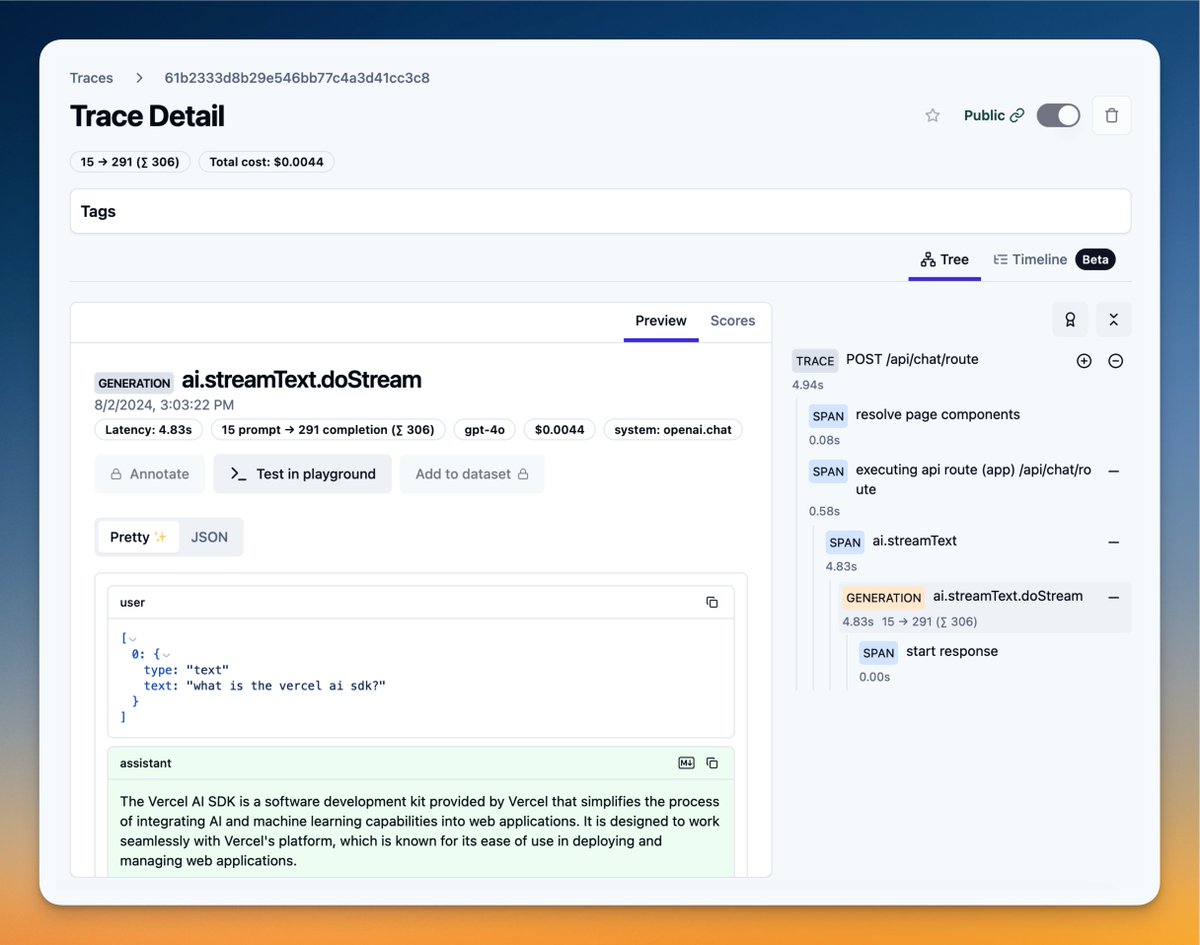Collapse all with minus circle icon

(x=1116, y=361)
